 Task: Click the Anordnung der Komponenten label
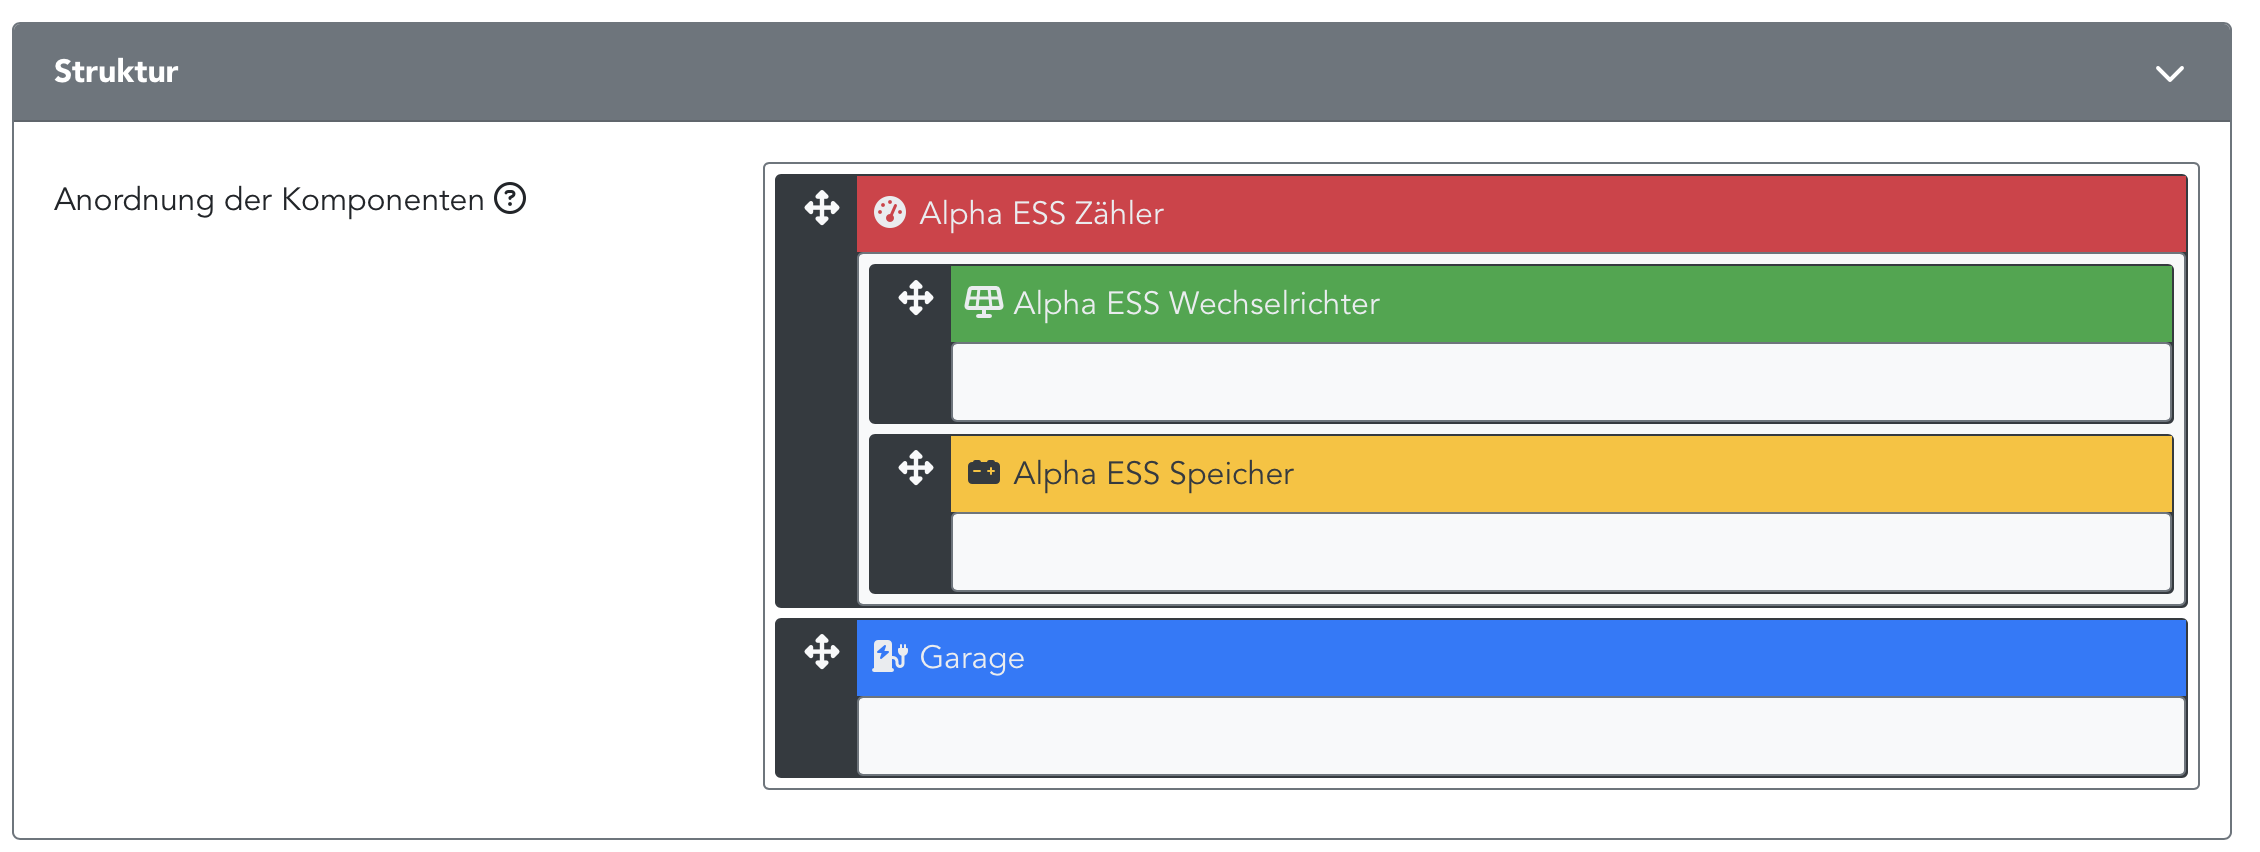(x=268, y=200)
